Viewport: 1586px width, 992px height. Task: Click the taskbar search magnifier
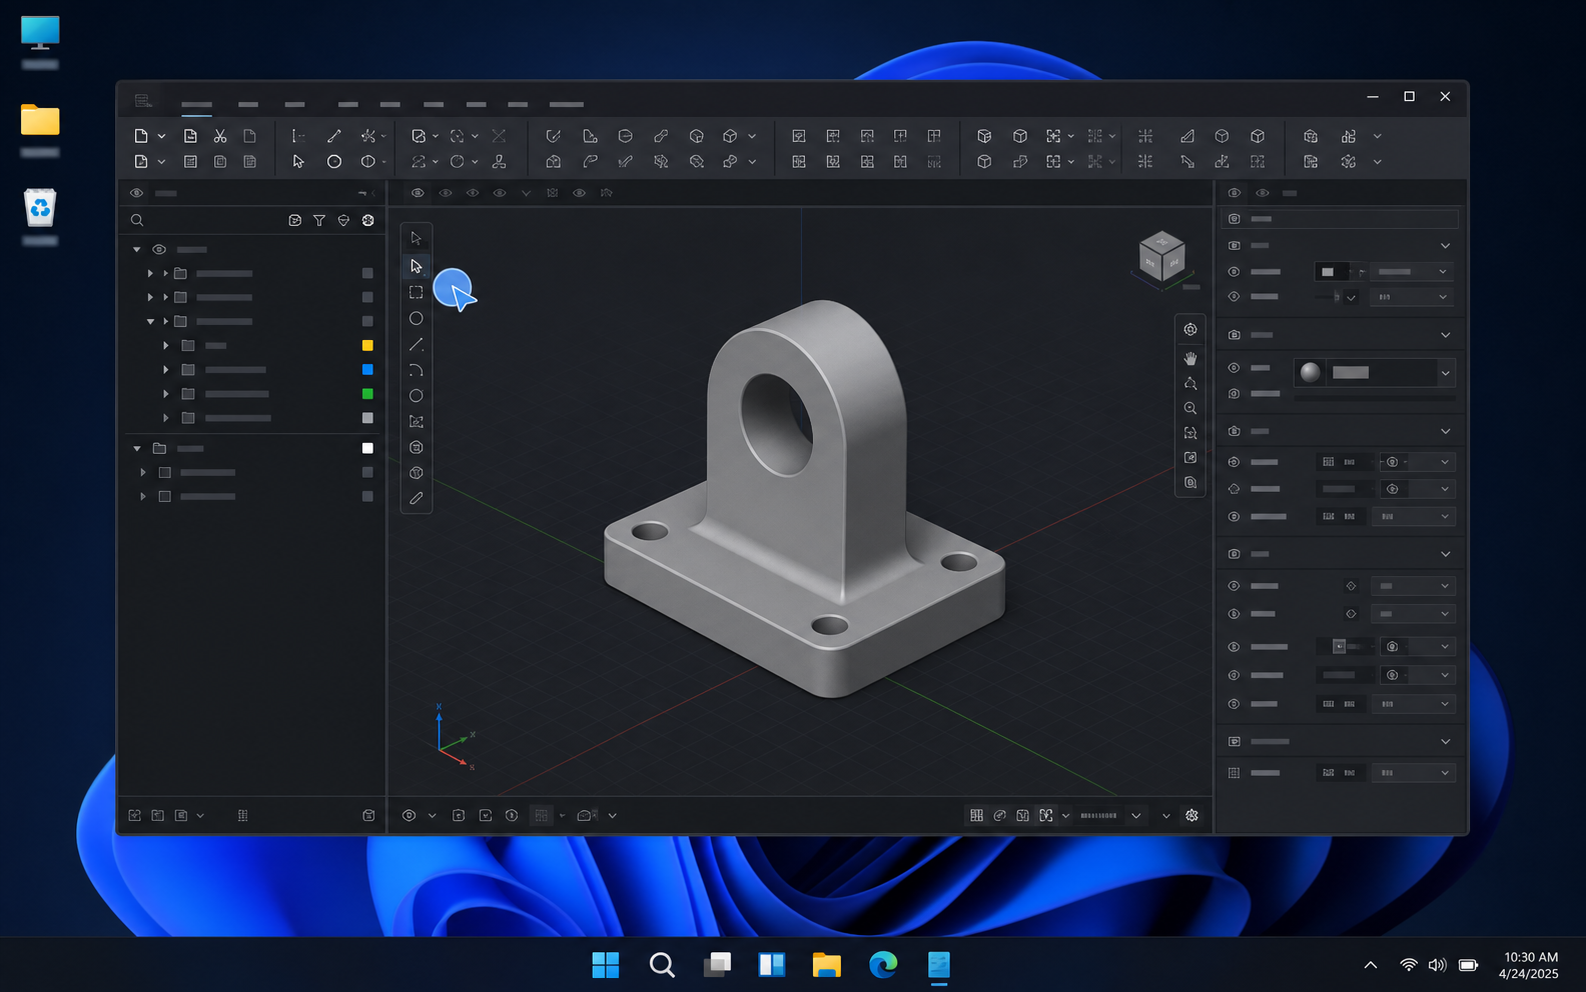coord(661,965)
